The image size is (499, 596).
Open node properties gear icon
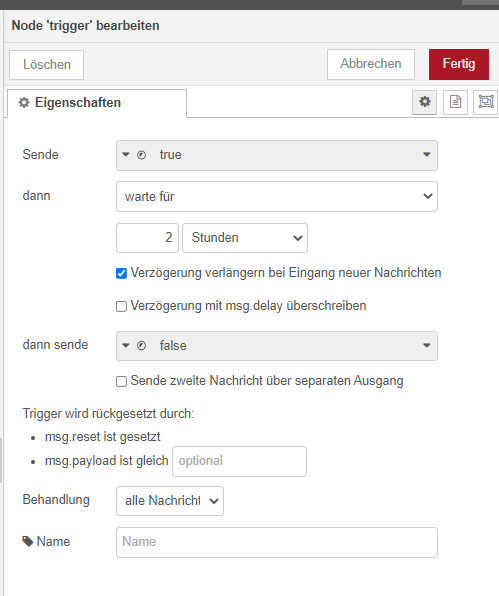tap(425, 102)
